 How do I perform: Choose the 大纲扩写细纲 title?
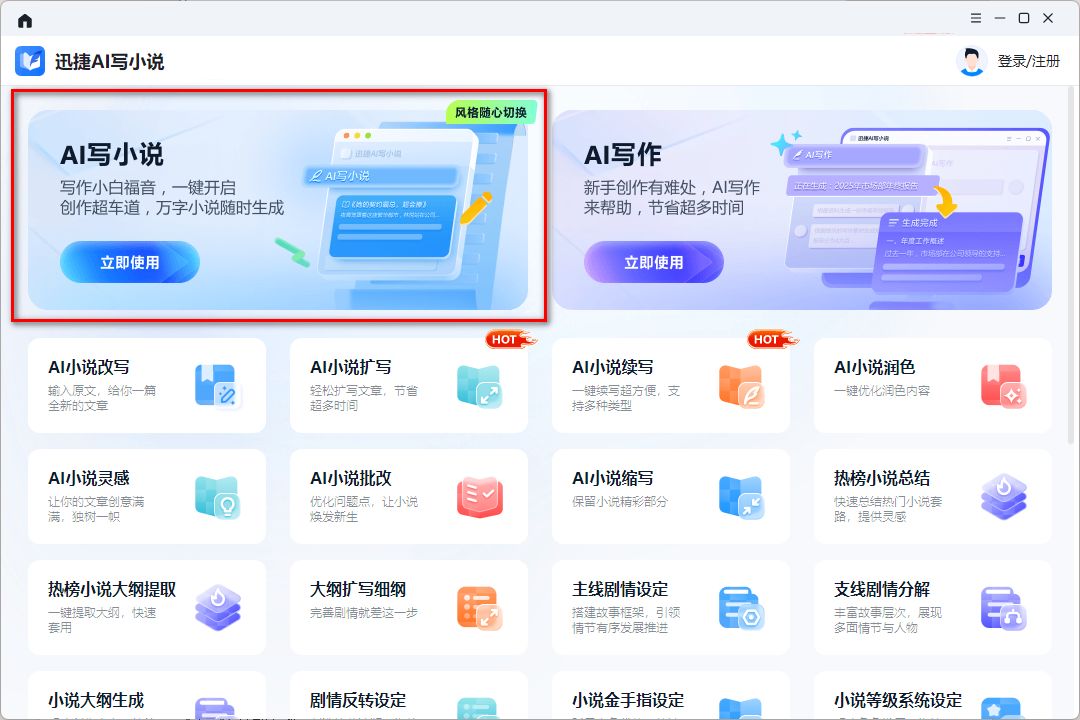coord(357,589)
